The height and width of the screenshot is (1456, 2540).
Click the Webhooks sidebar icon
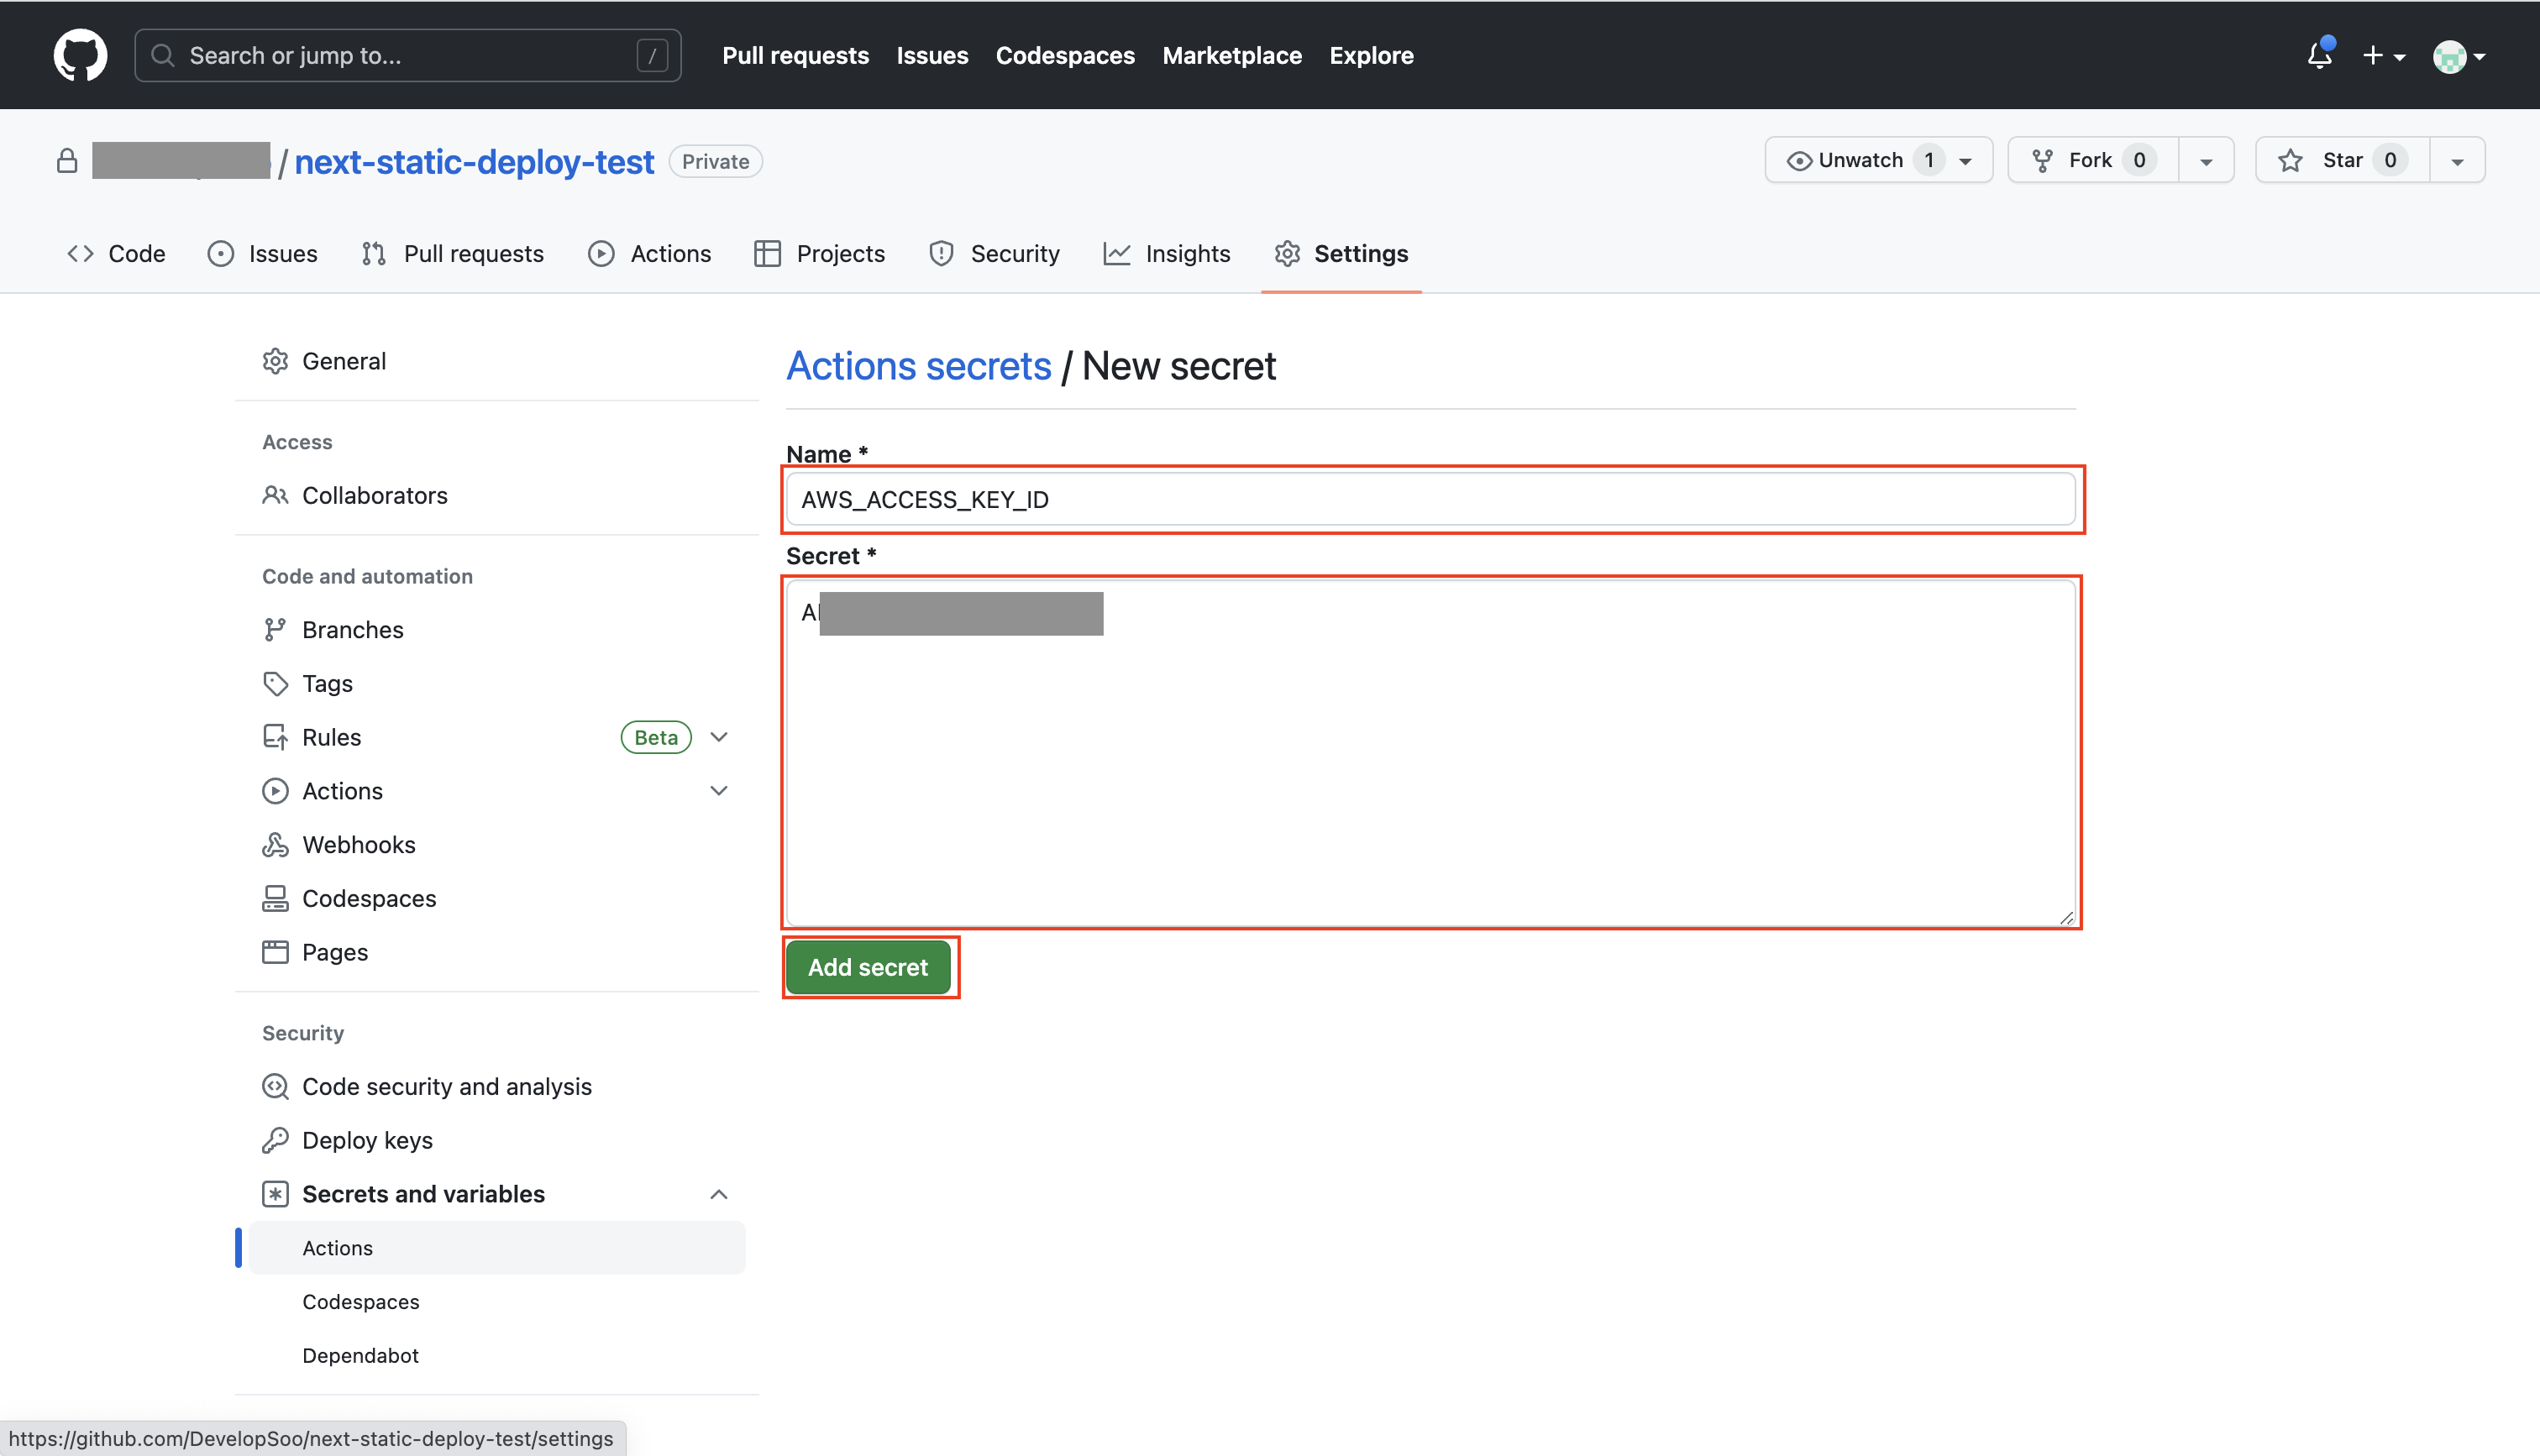275,845
